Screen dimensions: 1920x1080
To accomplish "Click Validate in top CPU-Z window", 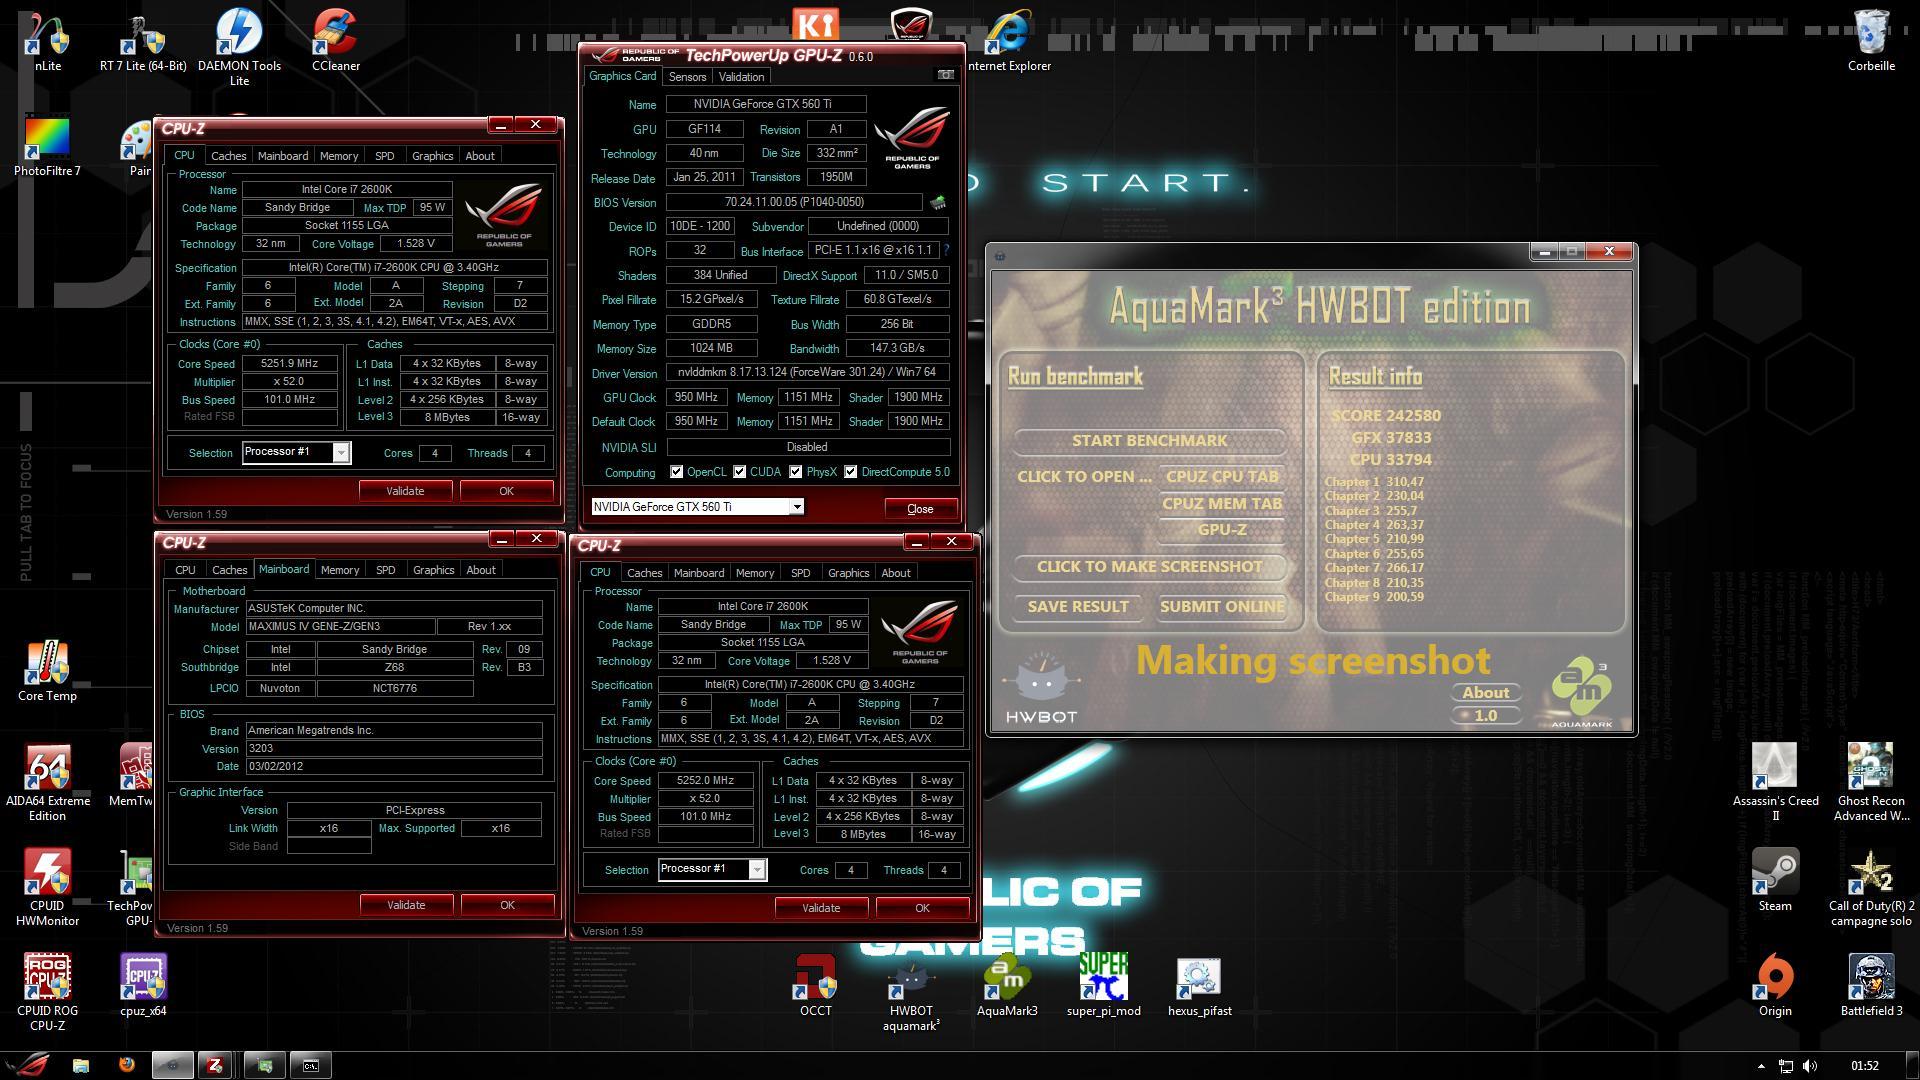I will pyautogui.click(x=405, y=491).
